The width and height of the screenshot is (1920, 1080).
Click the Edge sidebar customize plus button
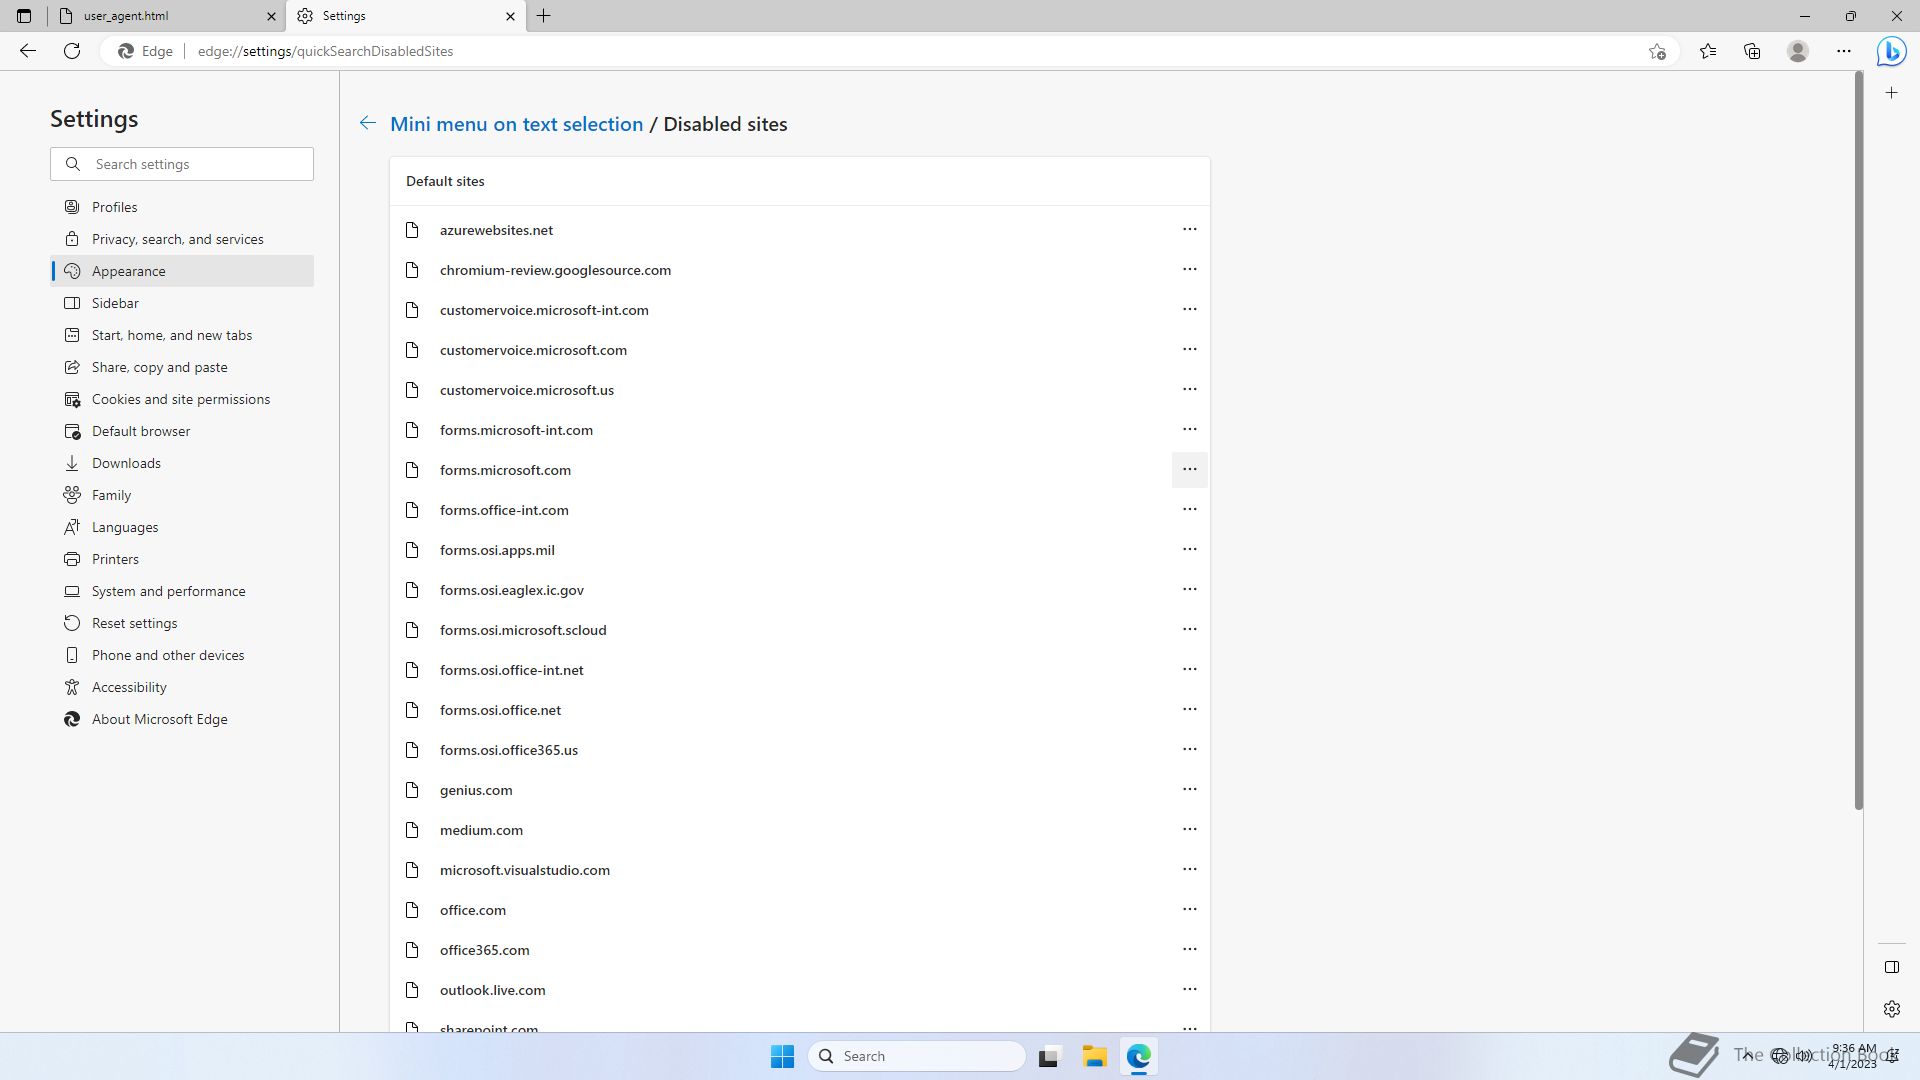1891,93
